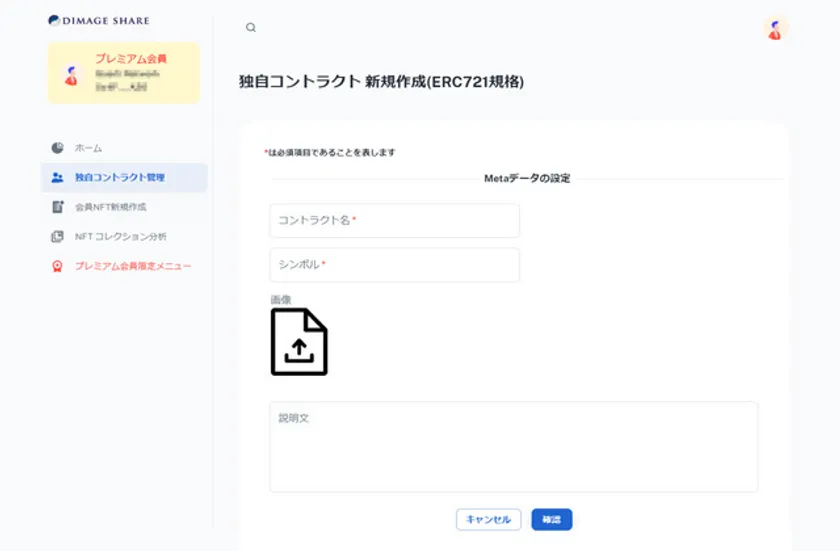Click the DIMAGE SHARE logo
The image size is (840, 551).
(99, 20)
